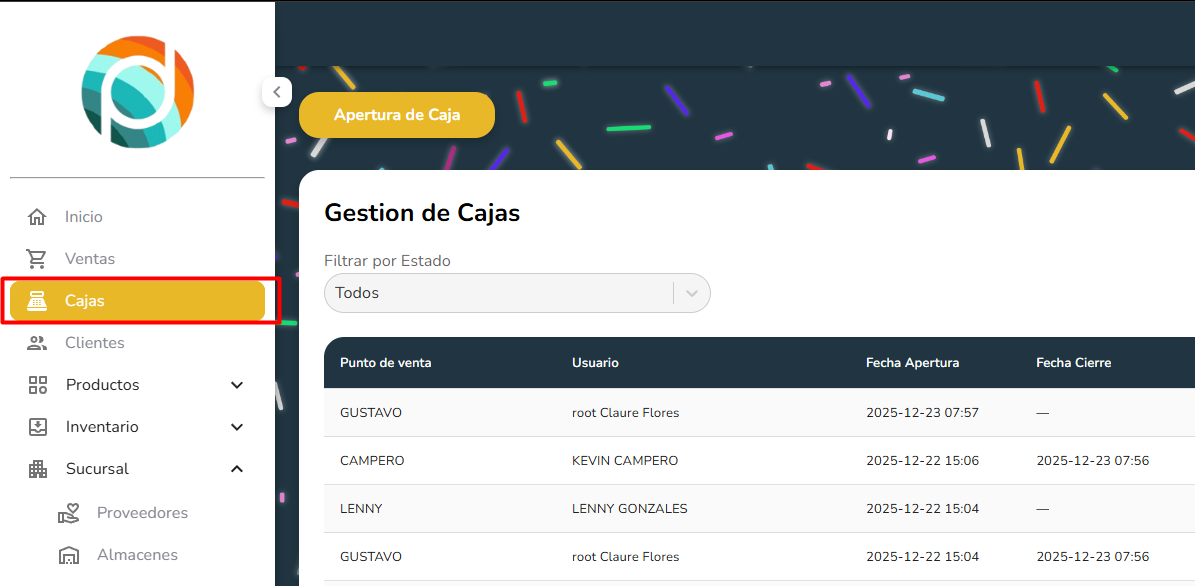Click the inventory box icon beside Inventario
Viewport: 1195px width, 586px height.
pyautogui.click(x=38, y=427)
